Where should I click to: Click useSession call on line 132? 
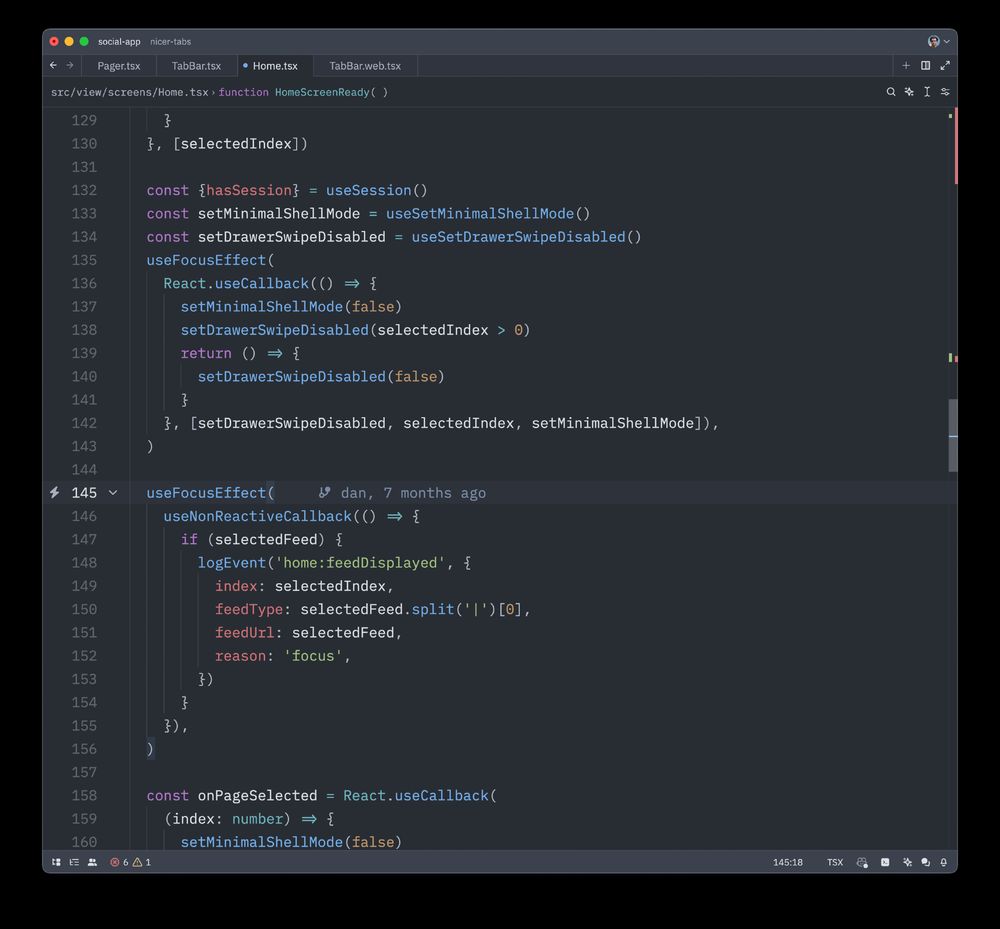point(368,190)
